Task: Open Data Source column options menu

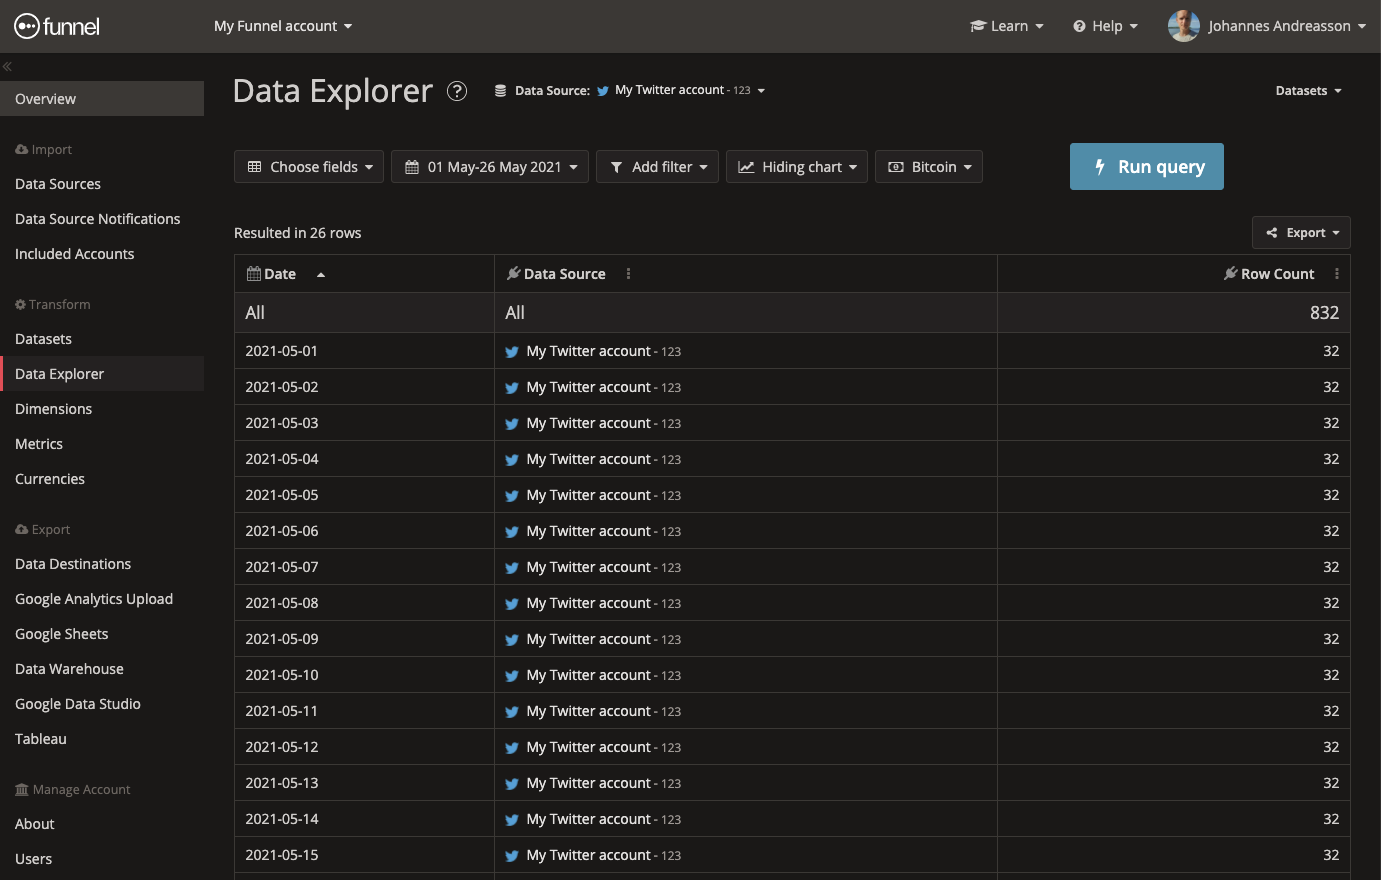Action: click(628, 274)
